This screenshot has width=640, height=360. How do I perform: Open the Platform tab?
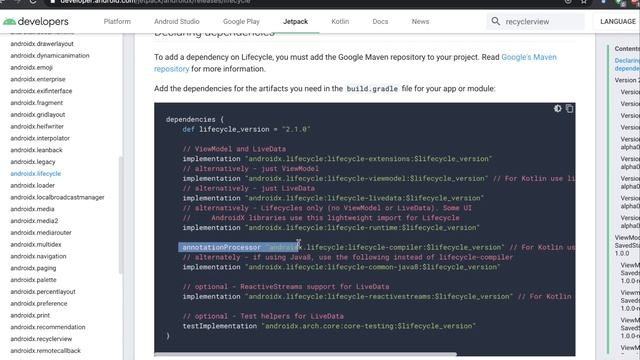click(x=117, y=22)
